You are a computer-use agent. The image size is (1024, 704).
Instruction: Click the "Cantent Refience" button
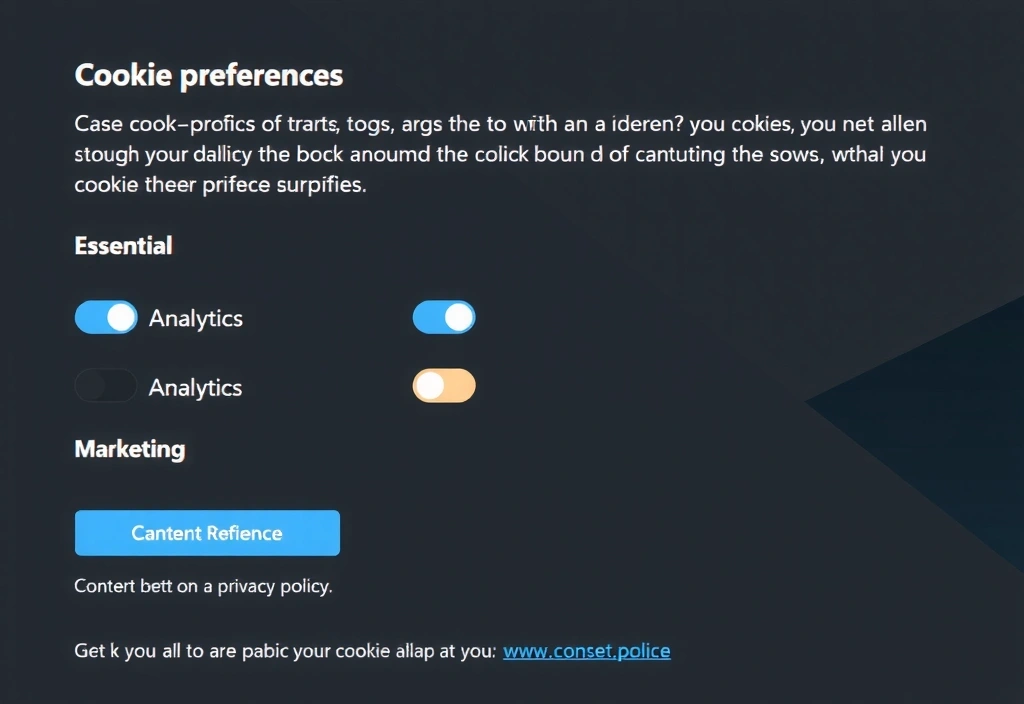[207, 533]
